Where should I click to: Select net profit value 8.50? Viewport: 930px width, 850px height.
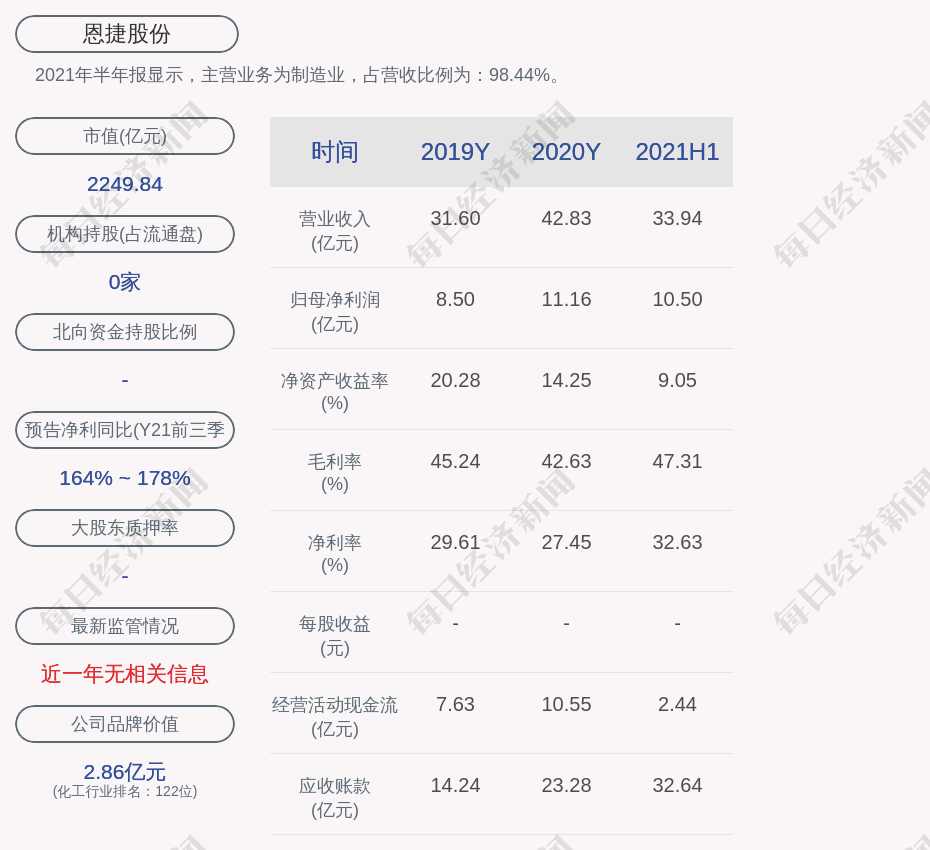tap(455, 299)
